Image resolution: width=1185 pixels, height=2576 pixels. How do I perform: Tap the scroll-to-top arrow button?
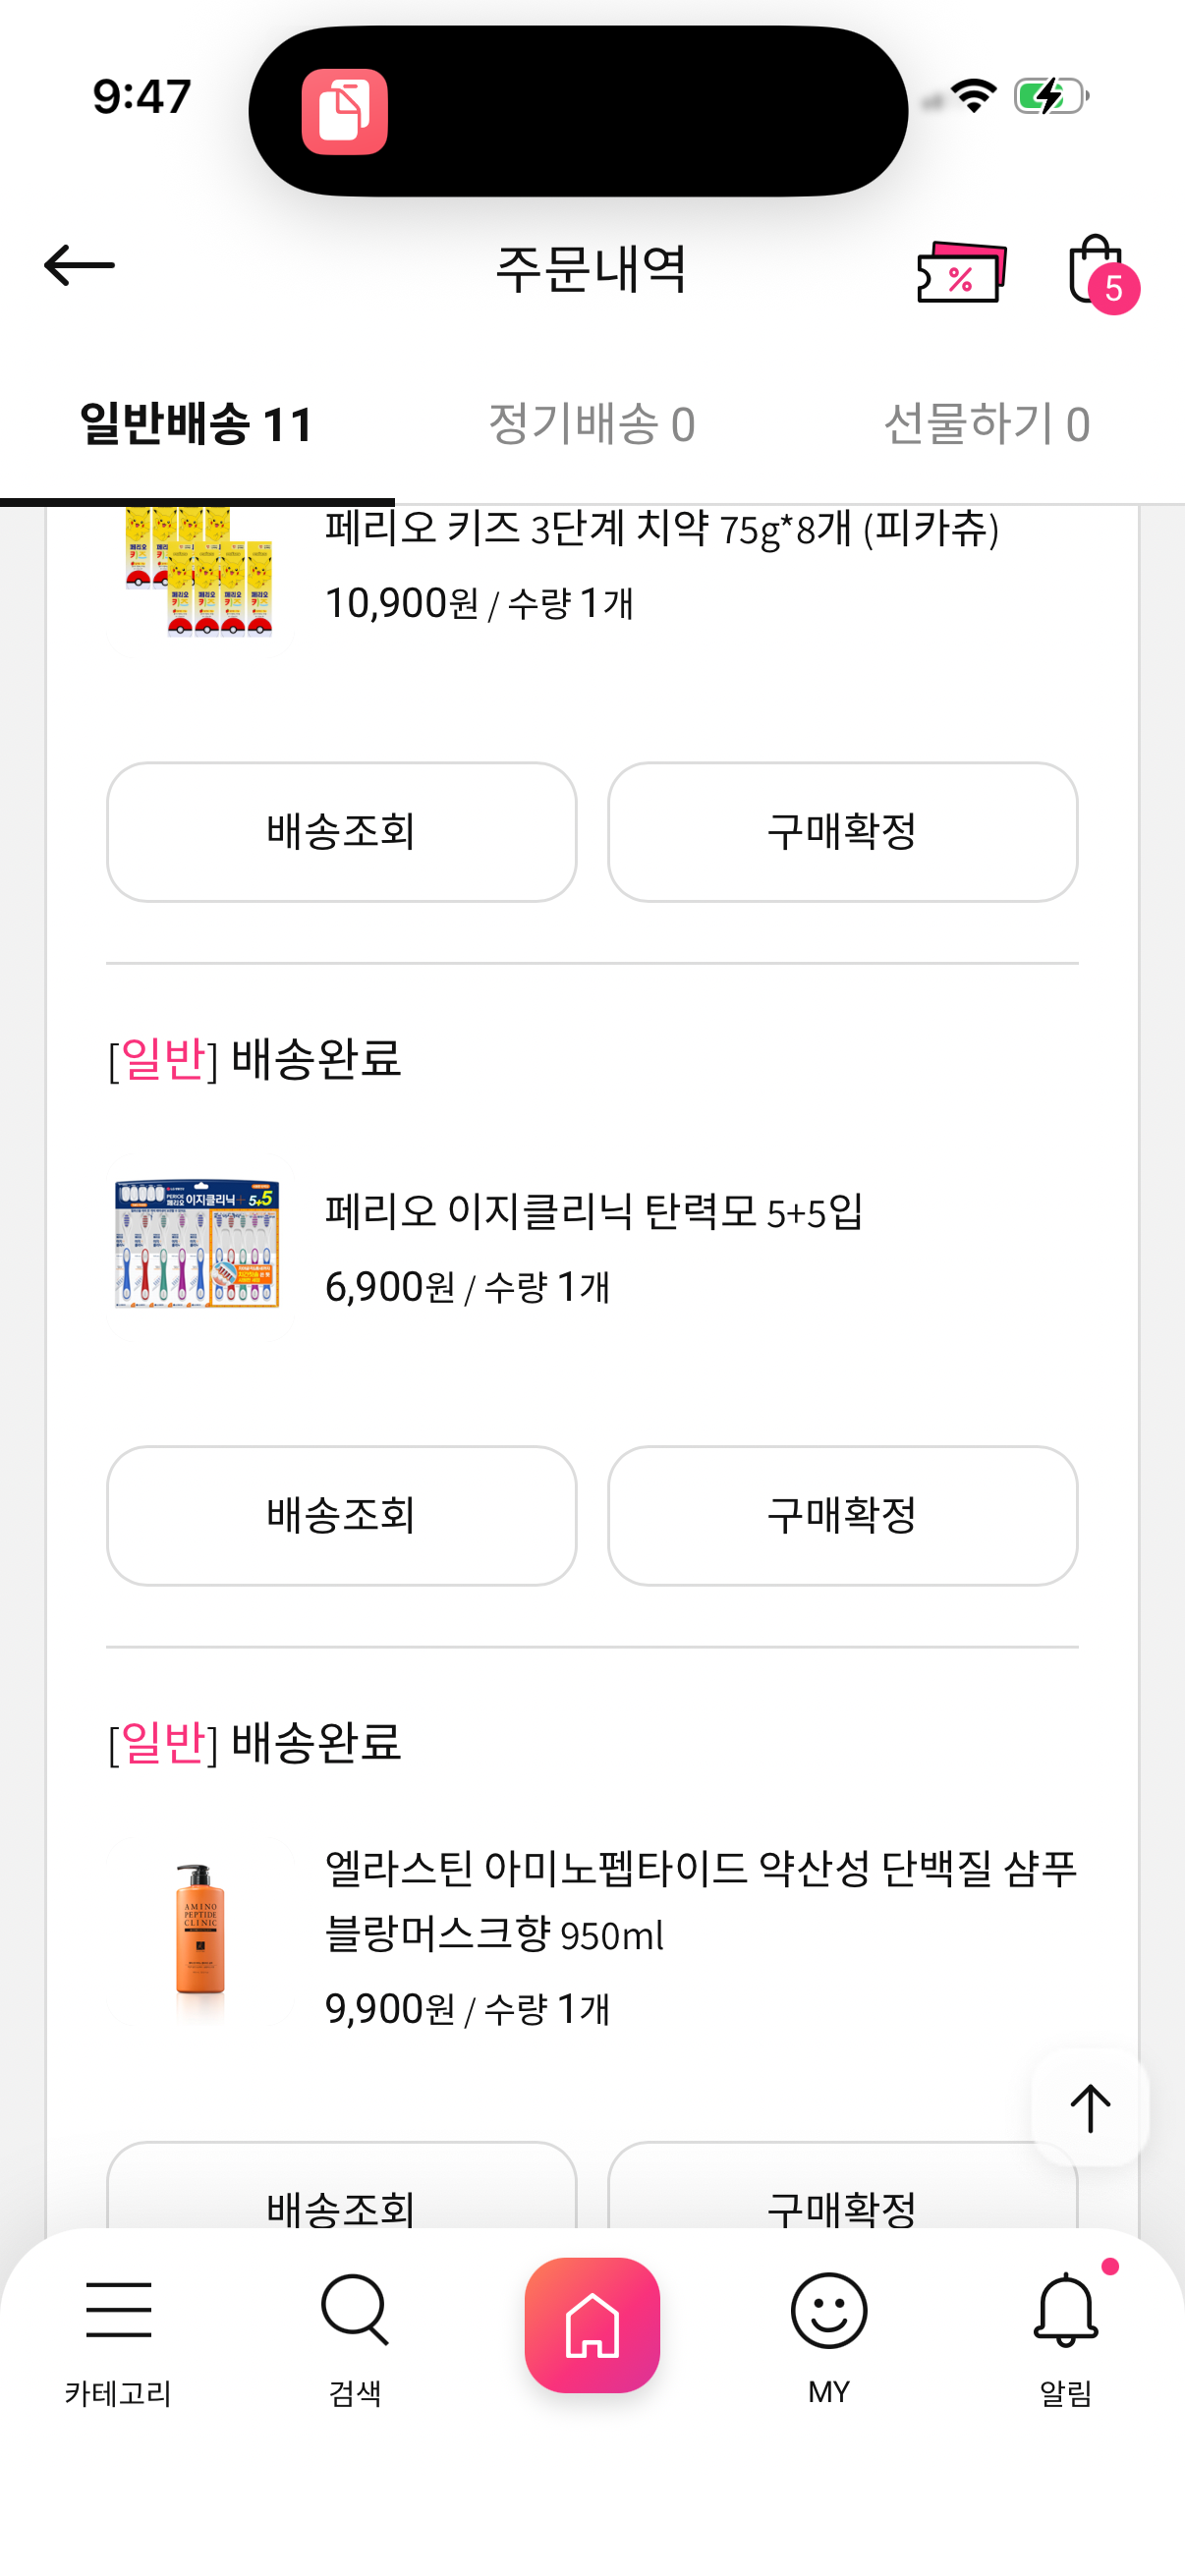click(1089, 2108)
